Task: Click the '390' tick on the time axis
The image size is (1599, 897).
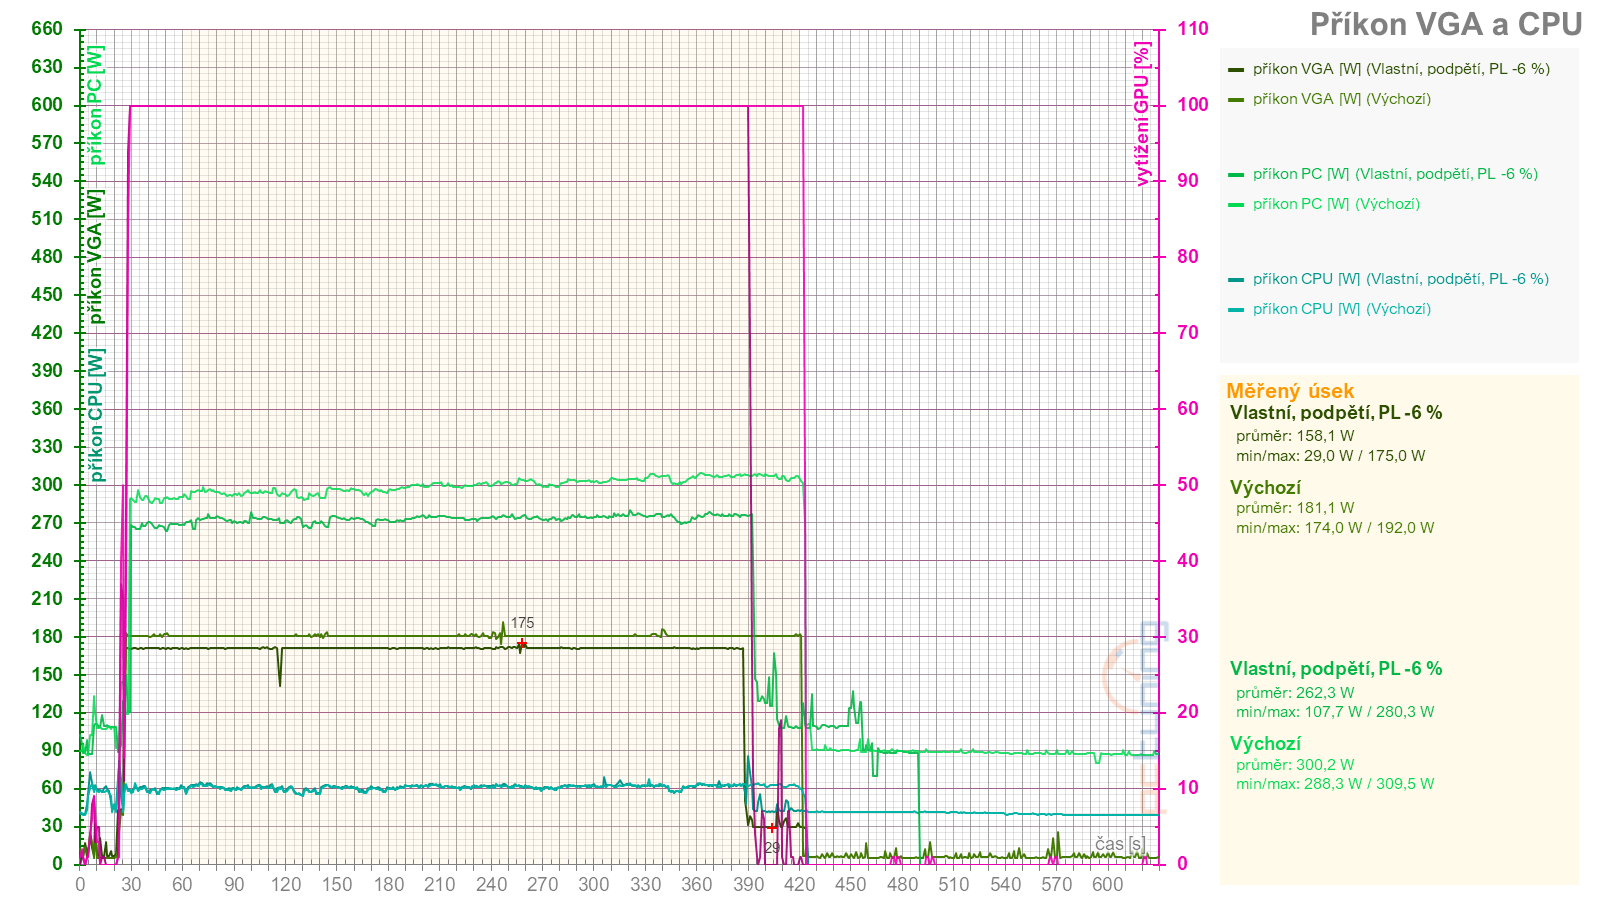Action: (x=748, y=884)
